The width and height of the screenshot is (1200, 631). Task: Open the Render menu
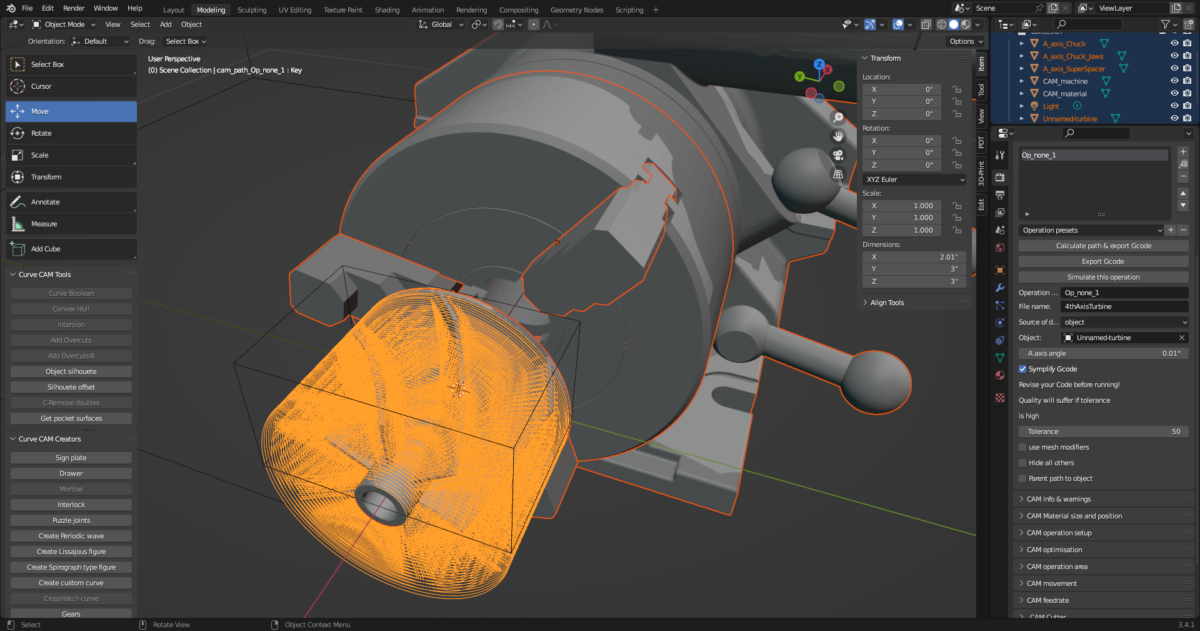(x=76, y=8)
